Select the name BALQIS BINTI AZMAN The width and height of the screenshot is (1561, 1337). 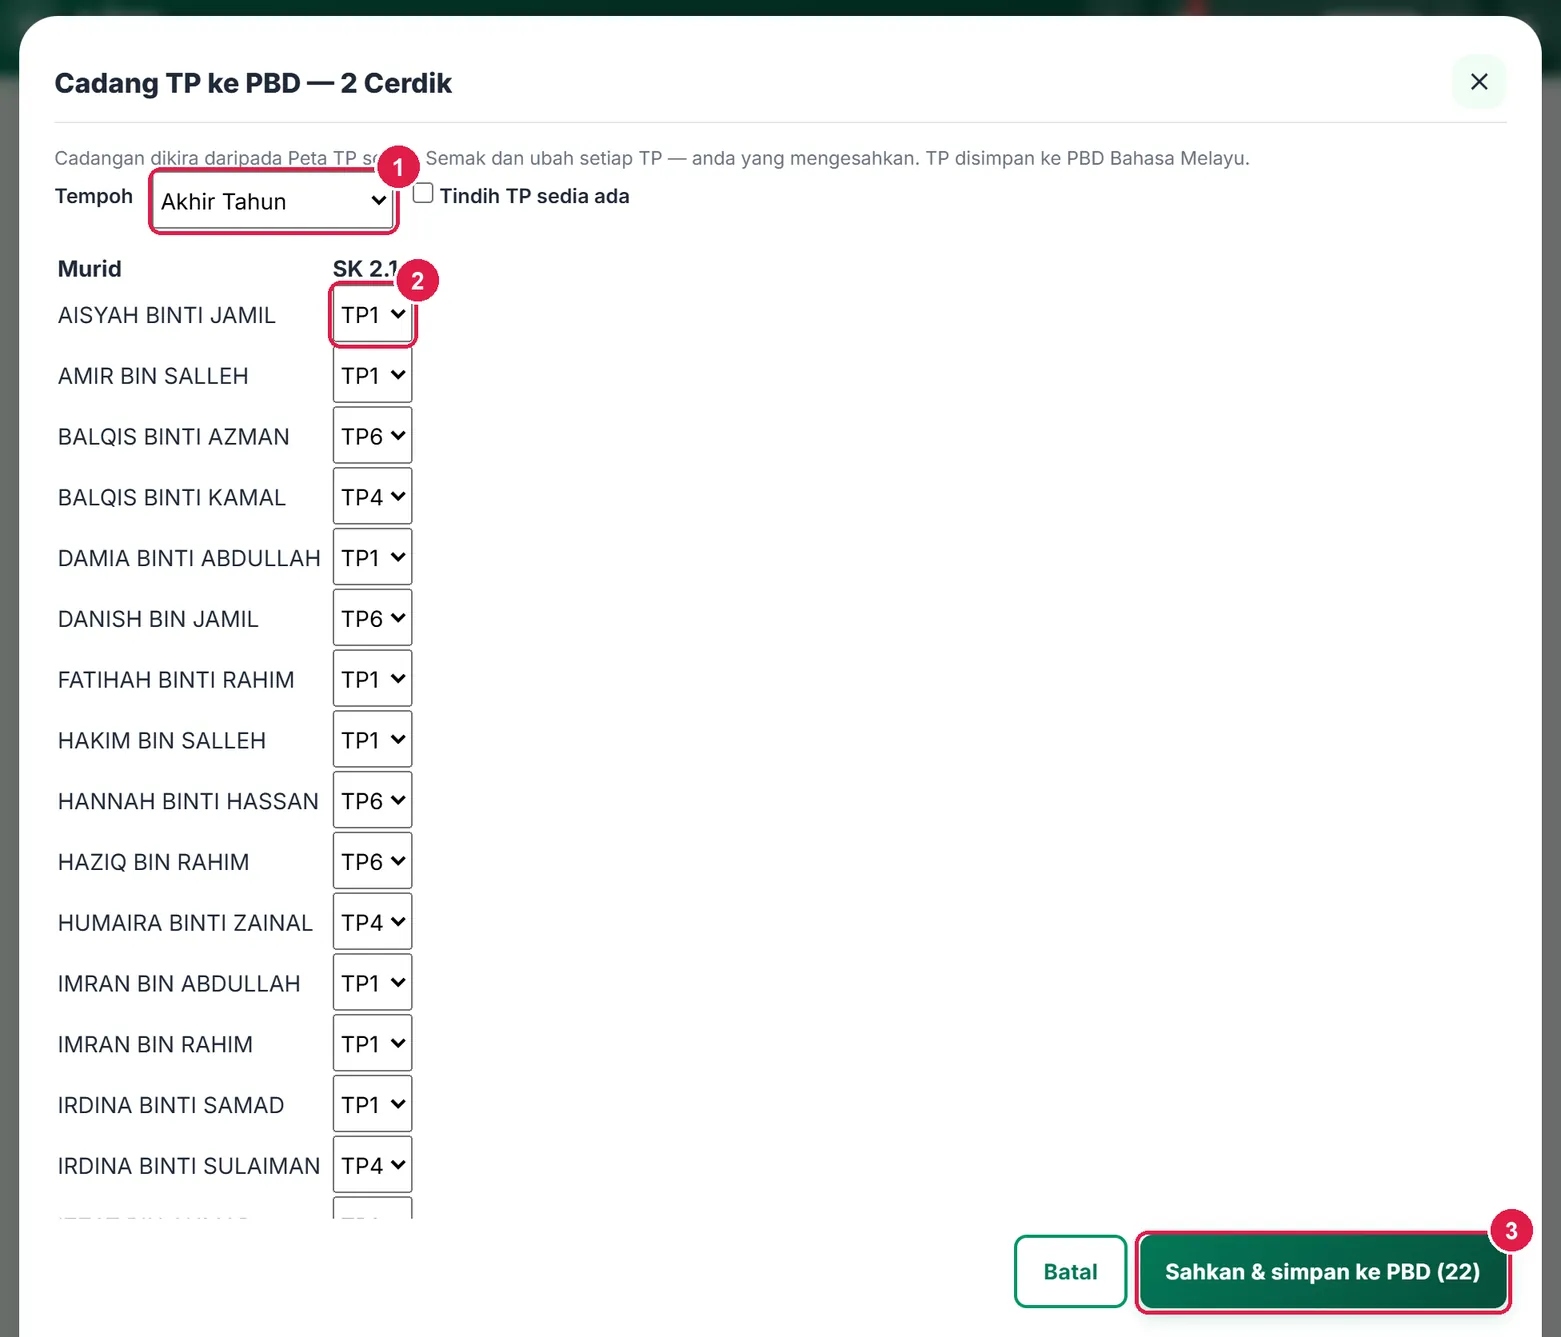click(174, 437)
